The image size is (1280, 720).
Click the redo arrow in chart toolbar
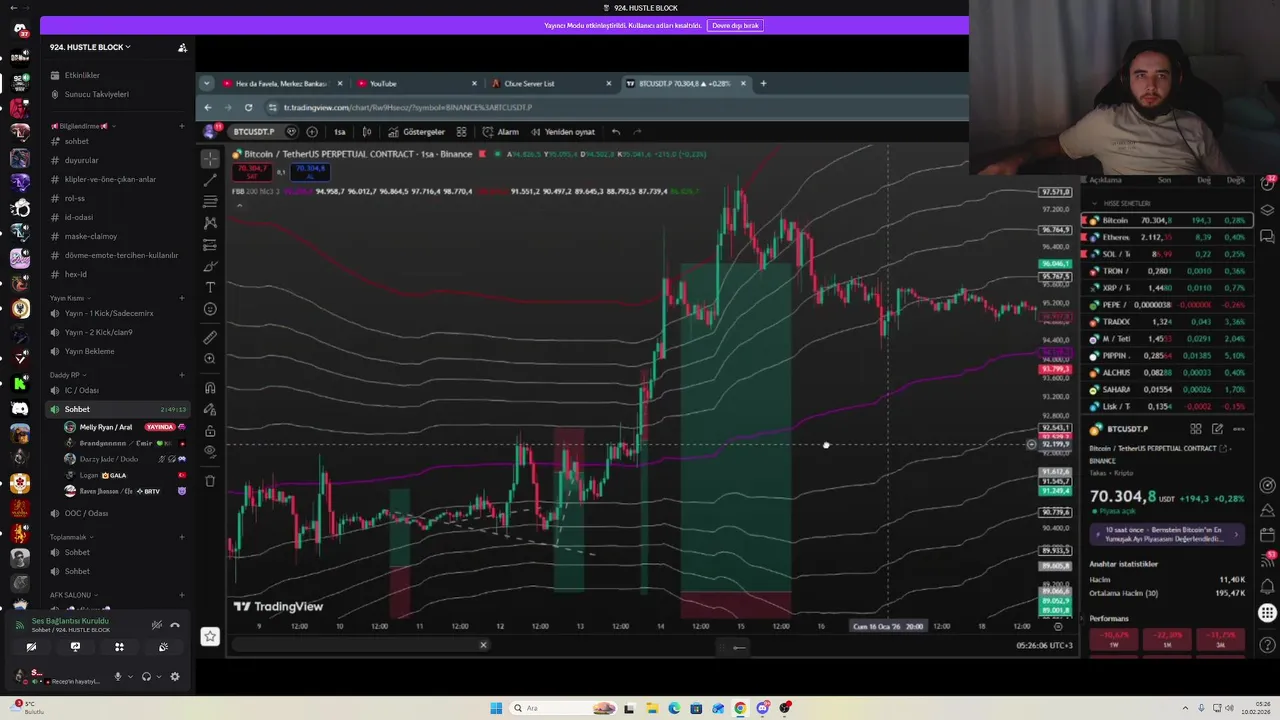[x=637, y=131]
